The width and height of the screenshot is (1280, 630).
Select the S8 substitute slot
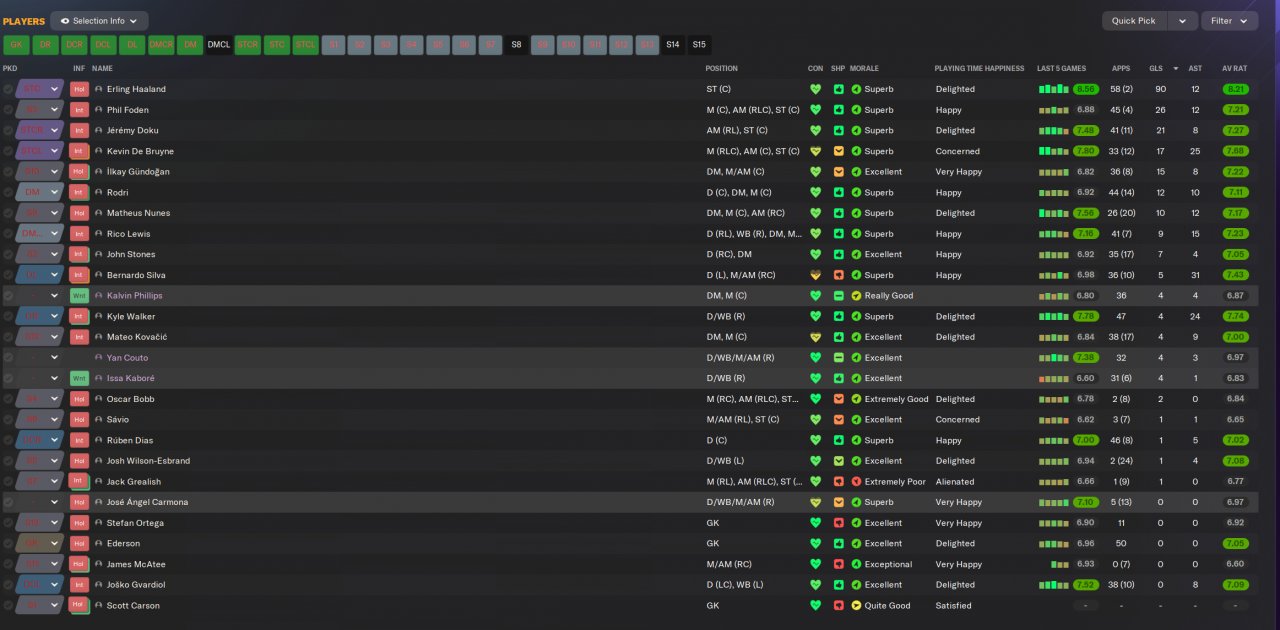click(516, 45)
